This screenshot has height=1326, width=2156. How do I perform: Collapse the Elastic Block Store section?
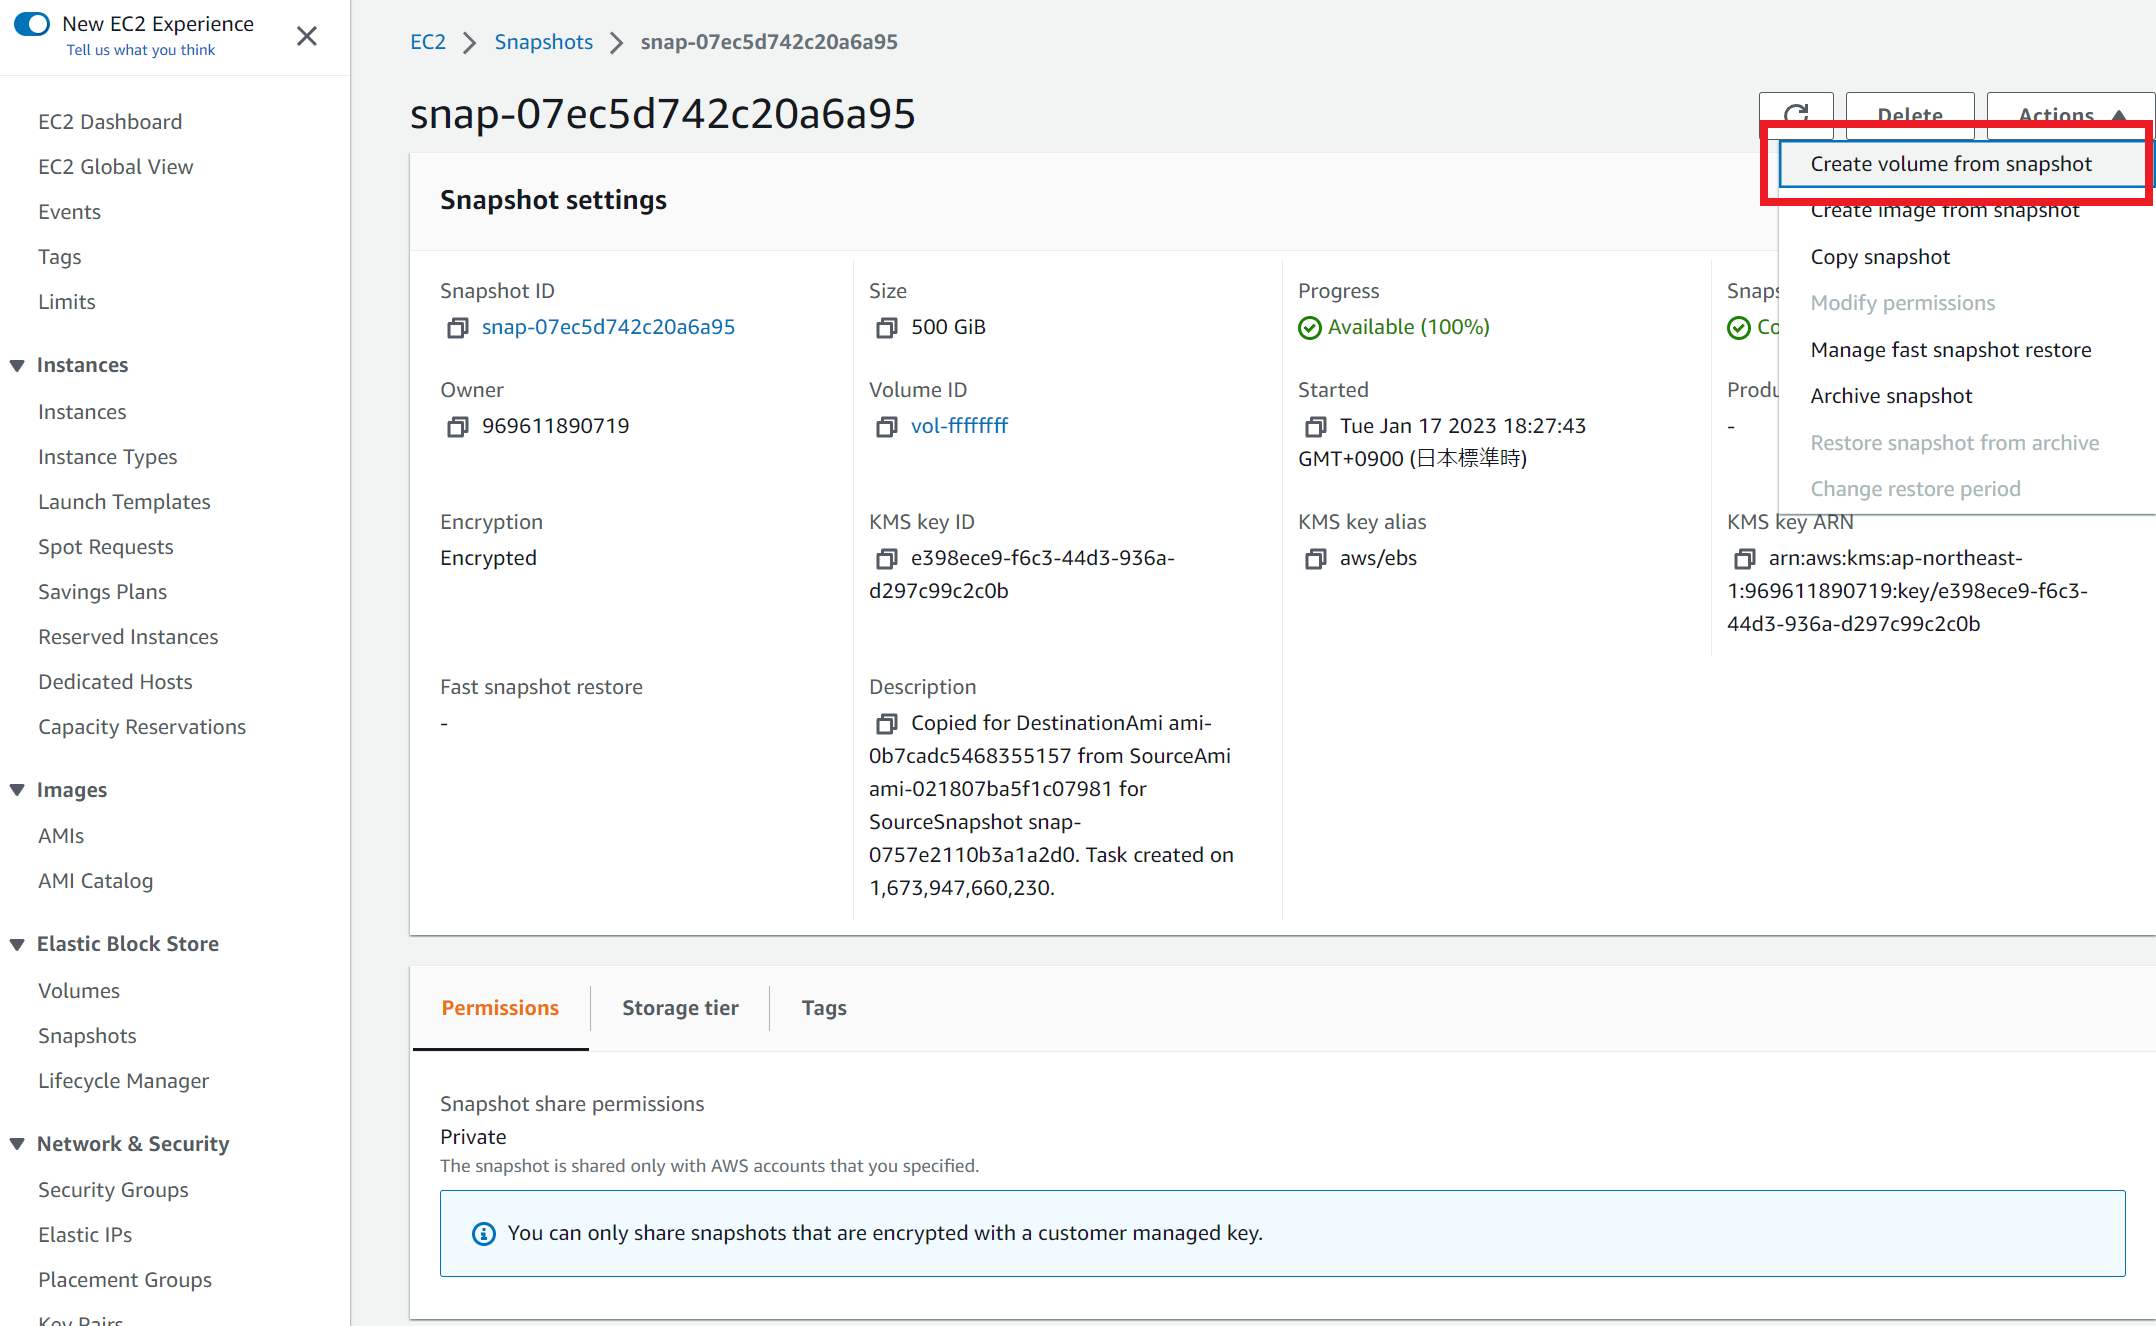click(x=17, y=944)
